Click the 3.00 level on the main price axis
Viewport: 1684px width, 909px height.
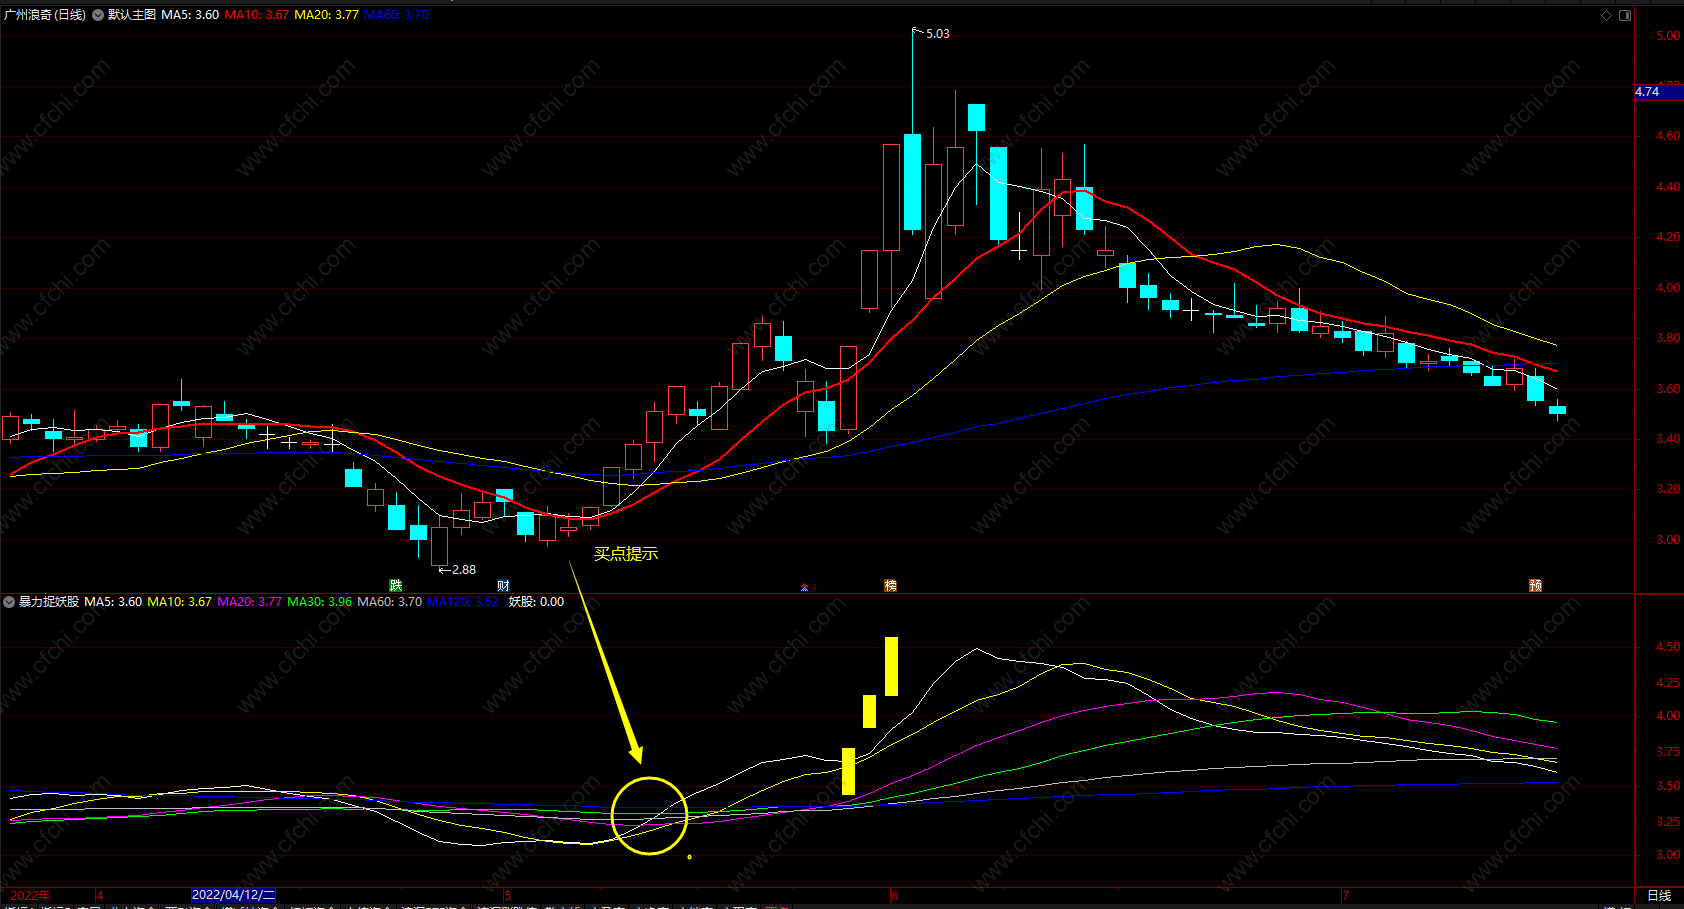[x=1668, y=540]
